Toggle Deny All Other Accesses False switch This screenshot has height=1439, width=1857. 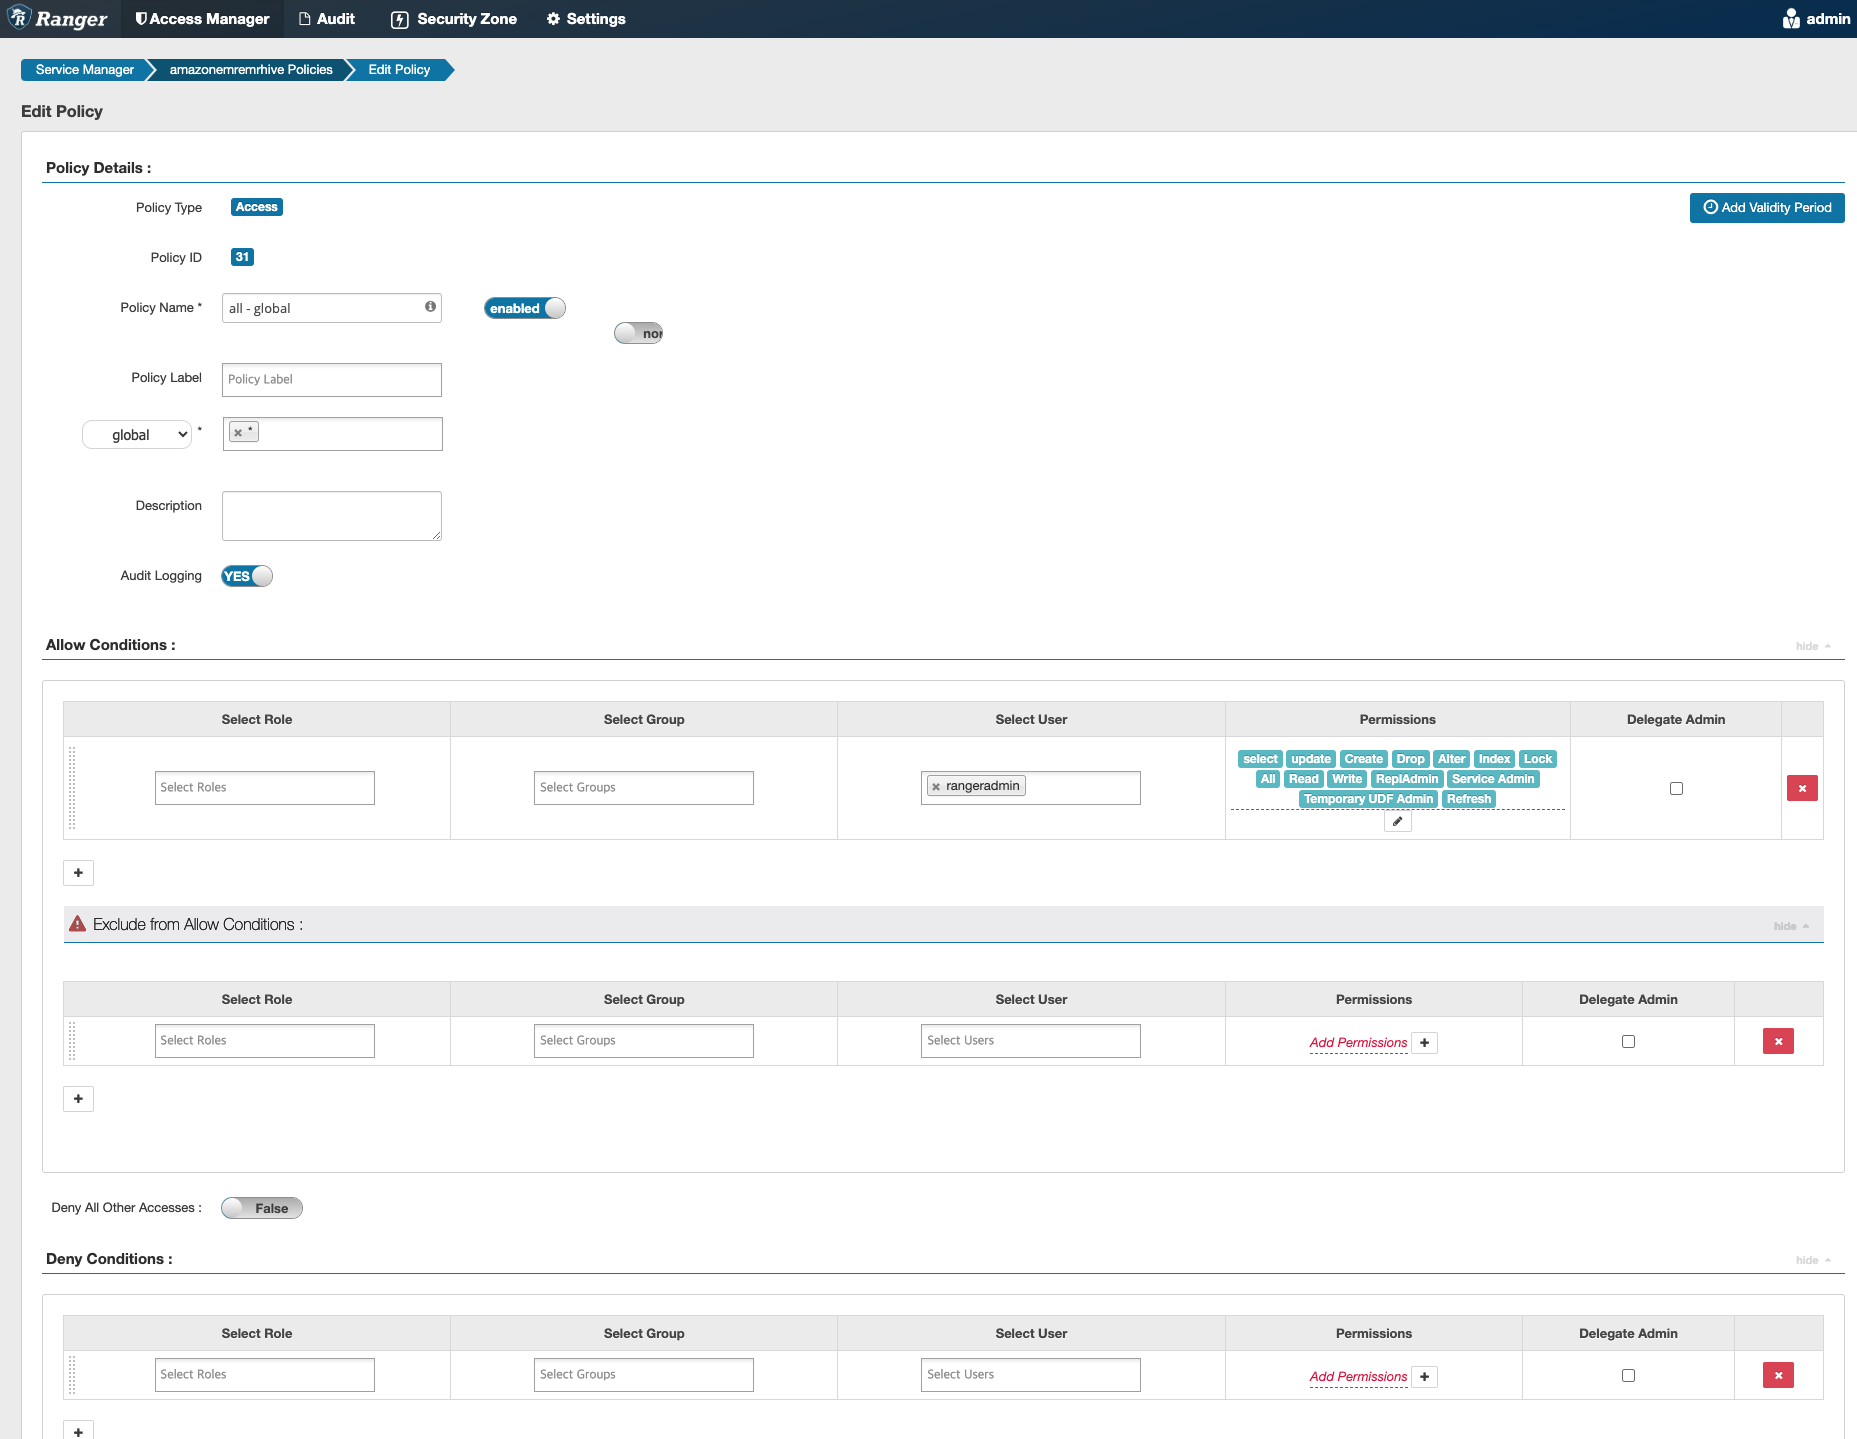tap(262, 1208)
